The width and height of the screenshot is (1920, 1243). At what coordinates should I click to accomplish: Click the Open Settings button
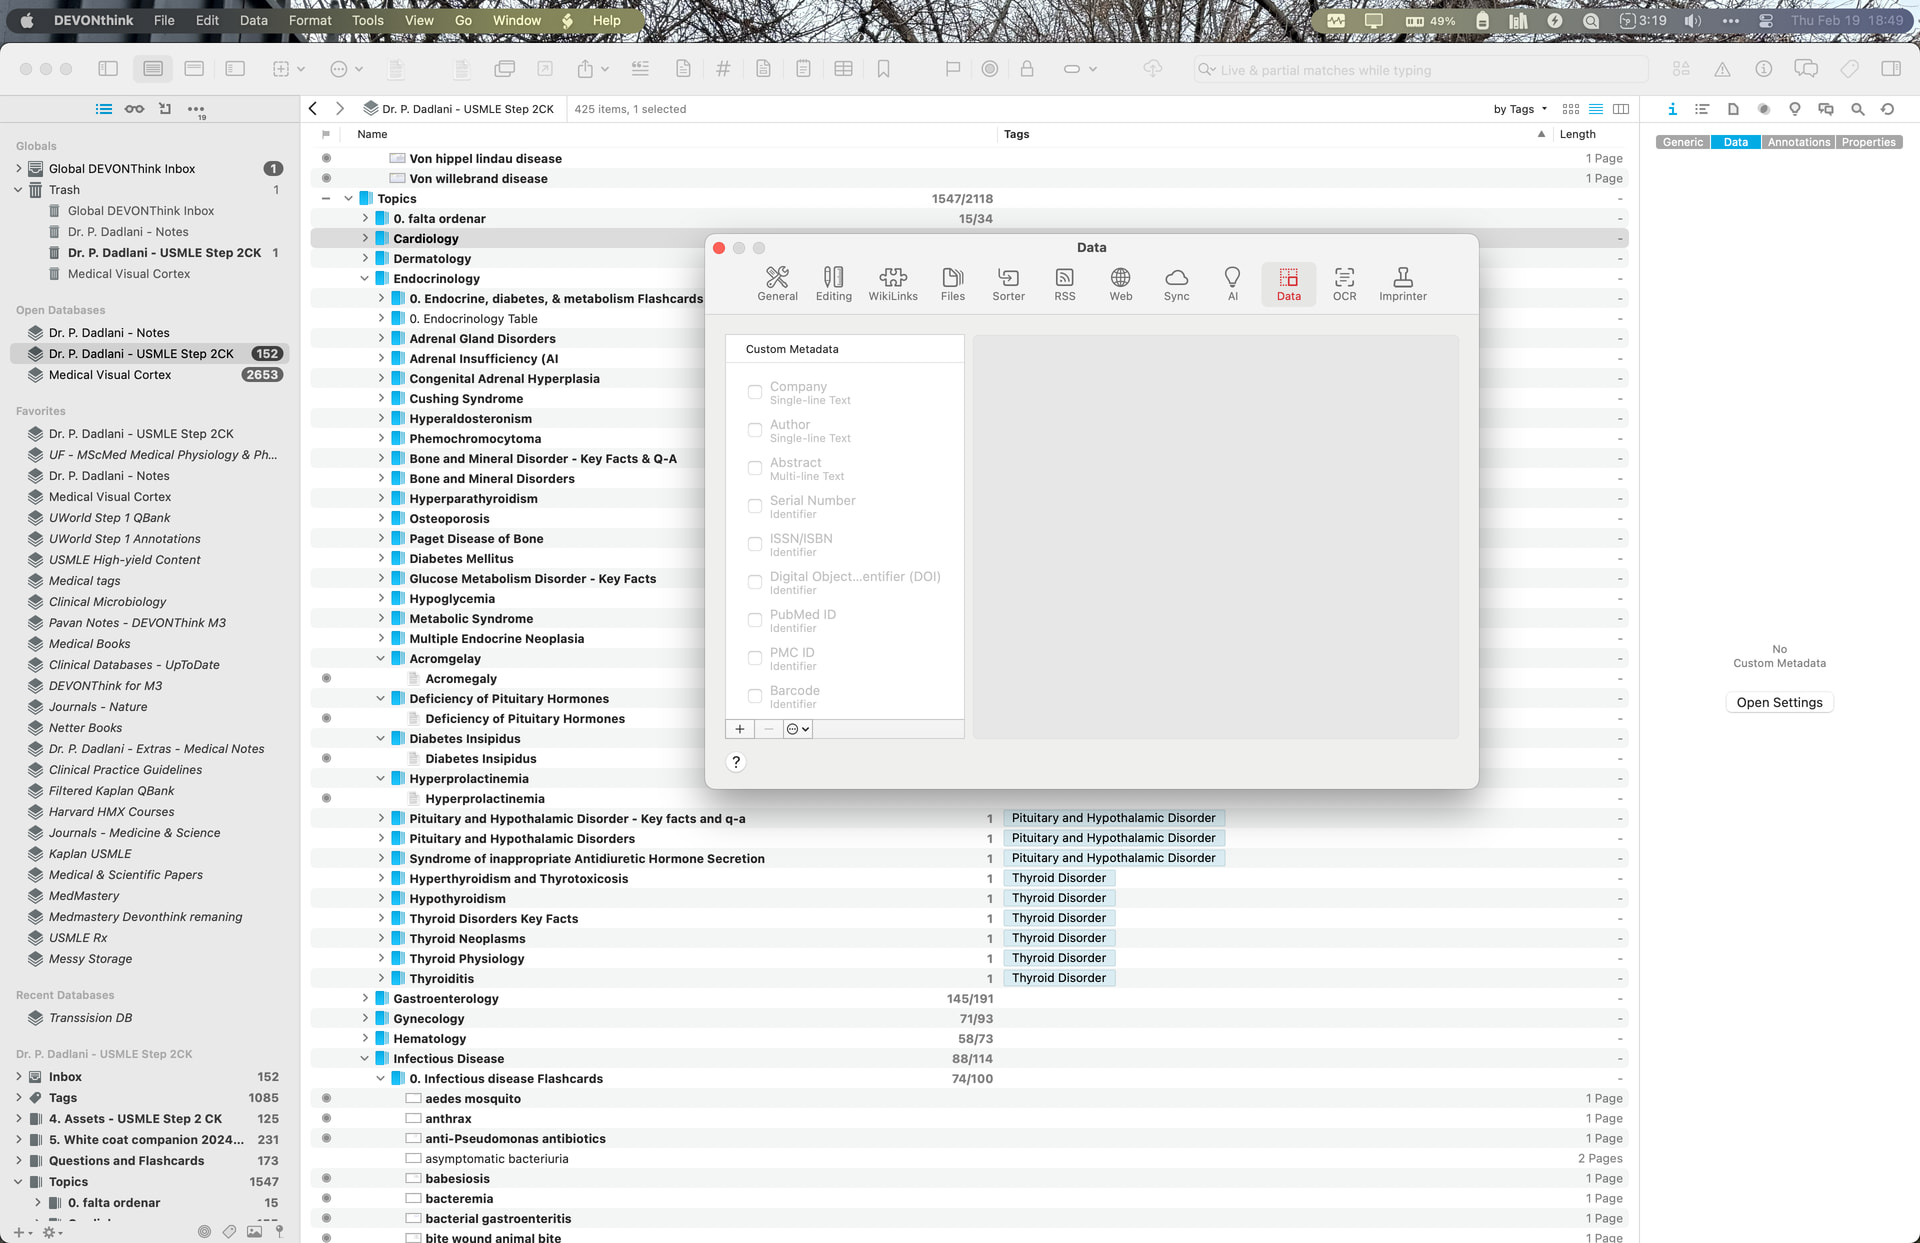click(1779, 702)
